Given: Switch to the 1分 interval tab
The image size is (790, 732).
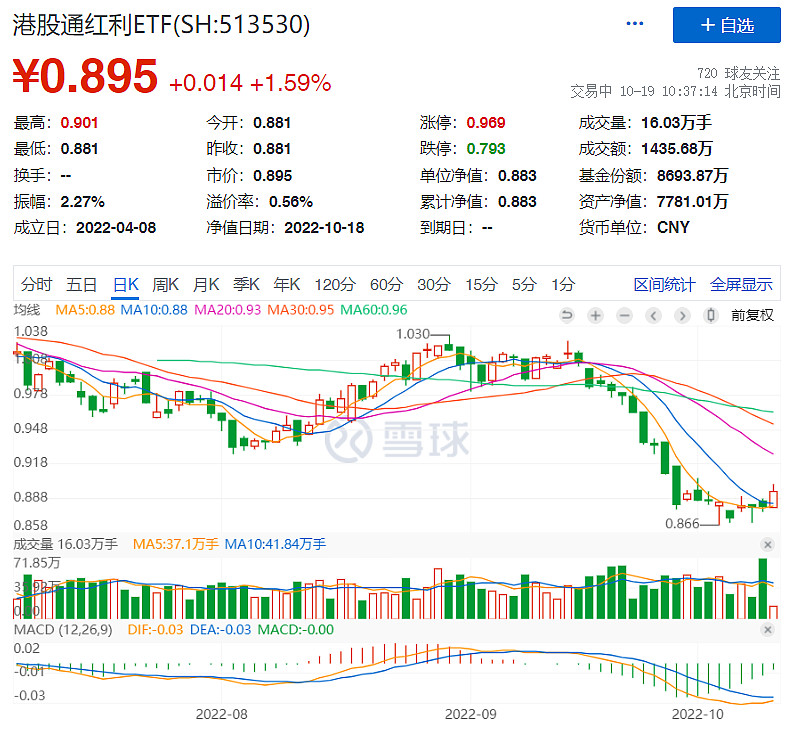Looking at the screenshot, I should pos(563,285).
